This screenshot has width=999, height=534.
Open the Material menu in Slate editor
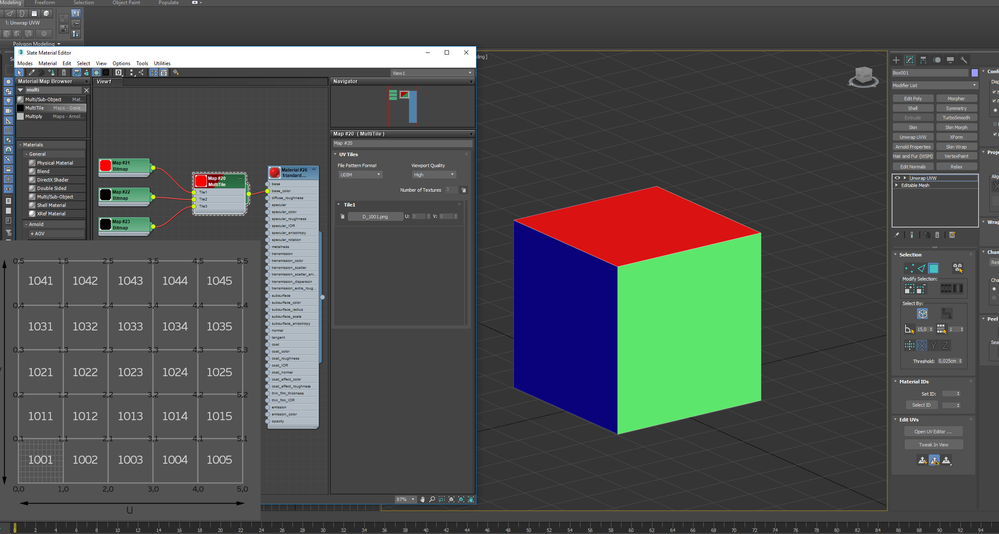pos(47,64)
